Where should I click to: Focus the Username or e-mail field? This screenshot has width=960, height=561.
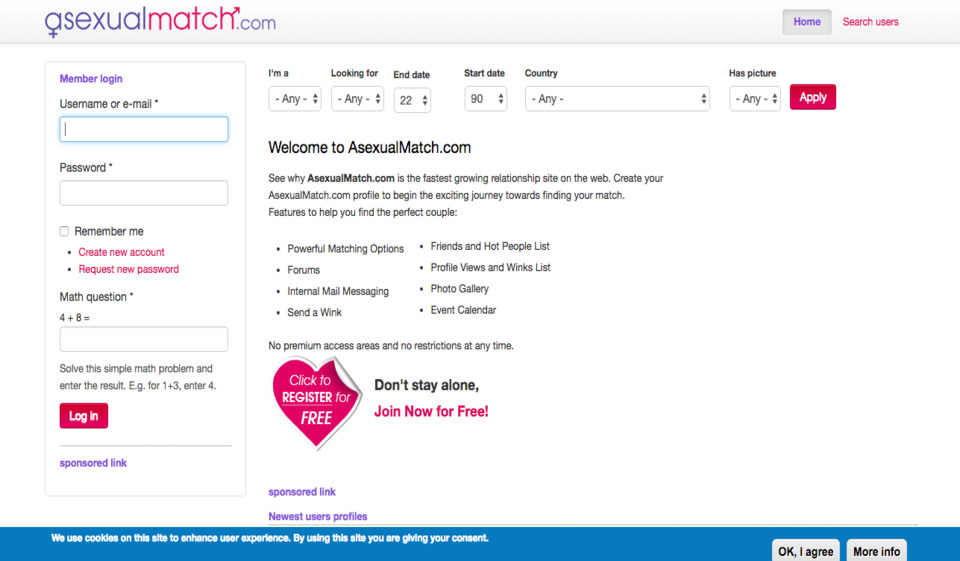[144, 129]
